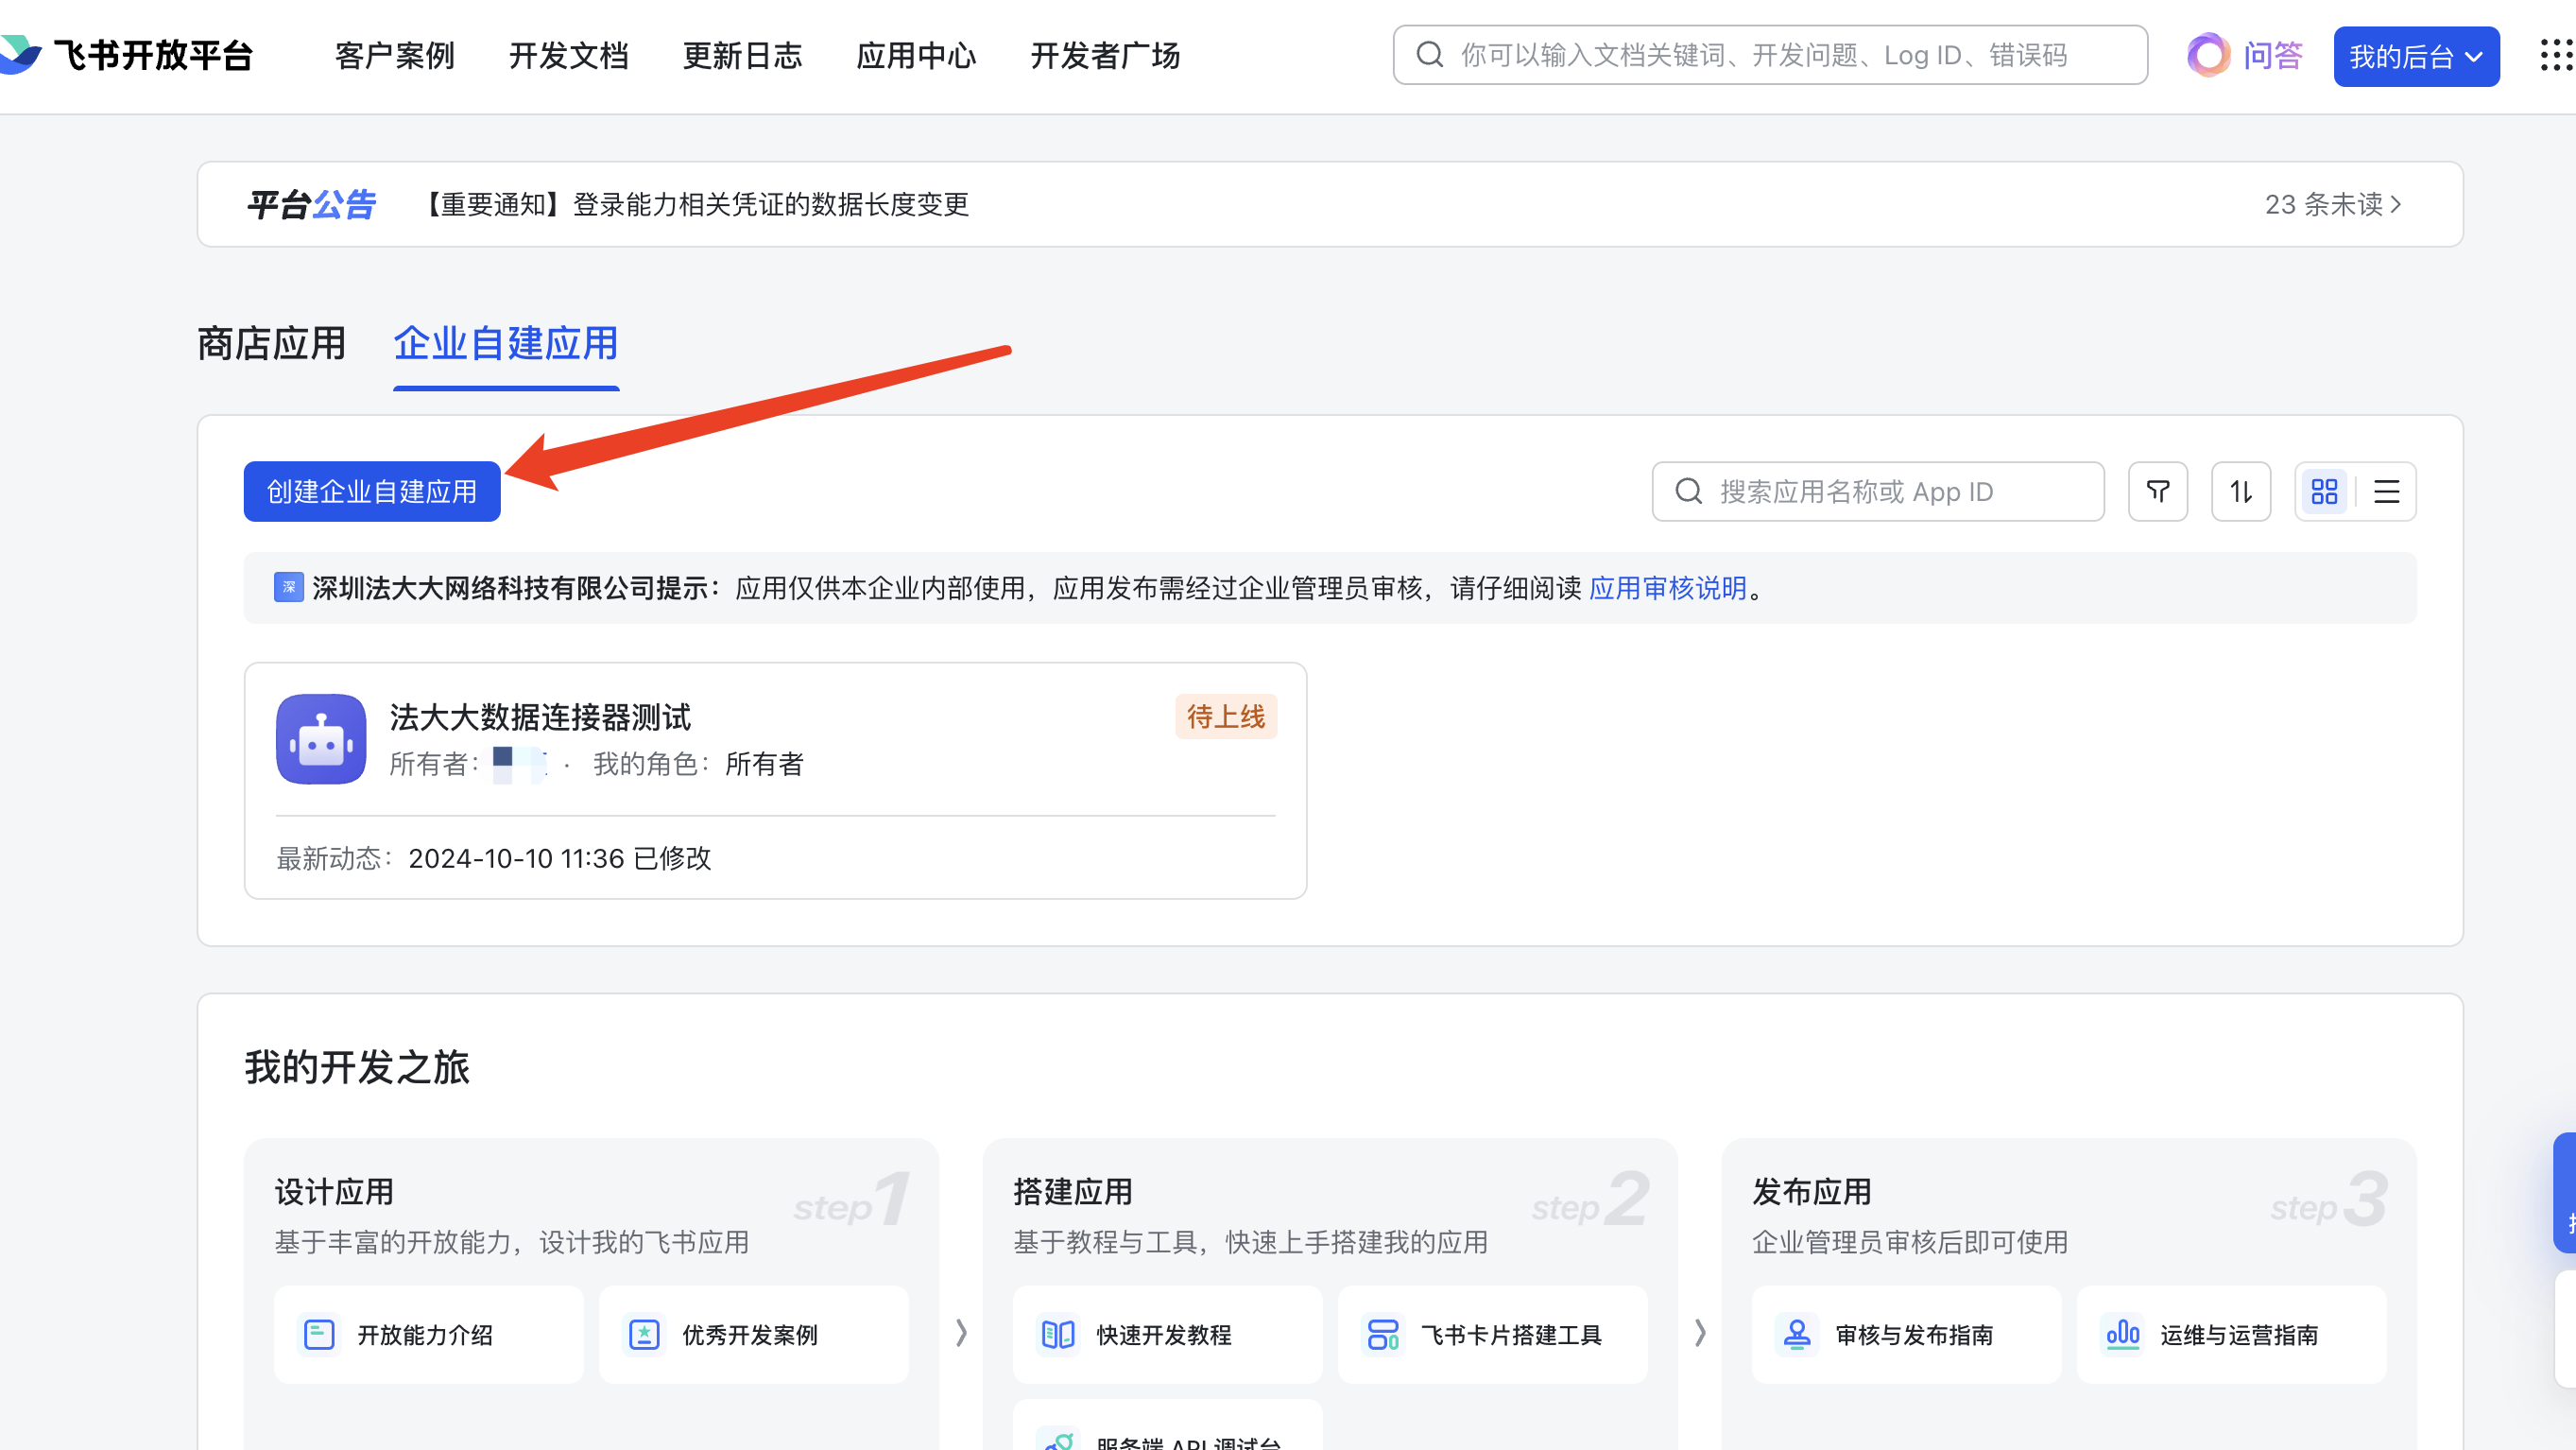
Task: Click the 设计应用 step heading
Action: (334, 1192)
